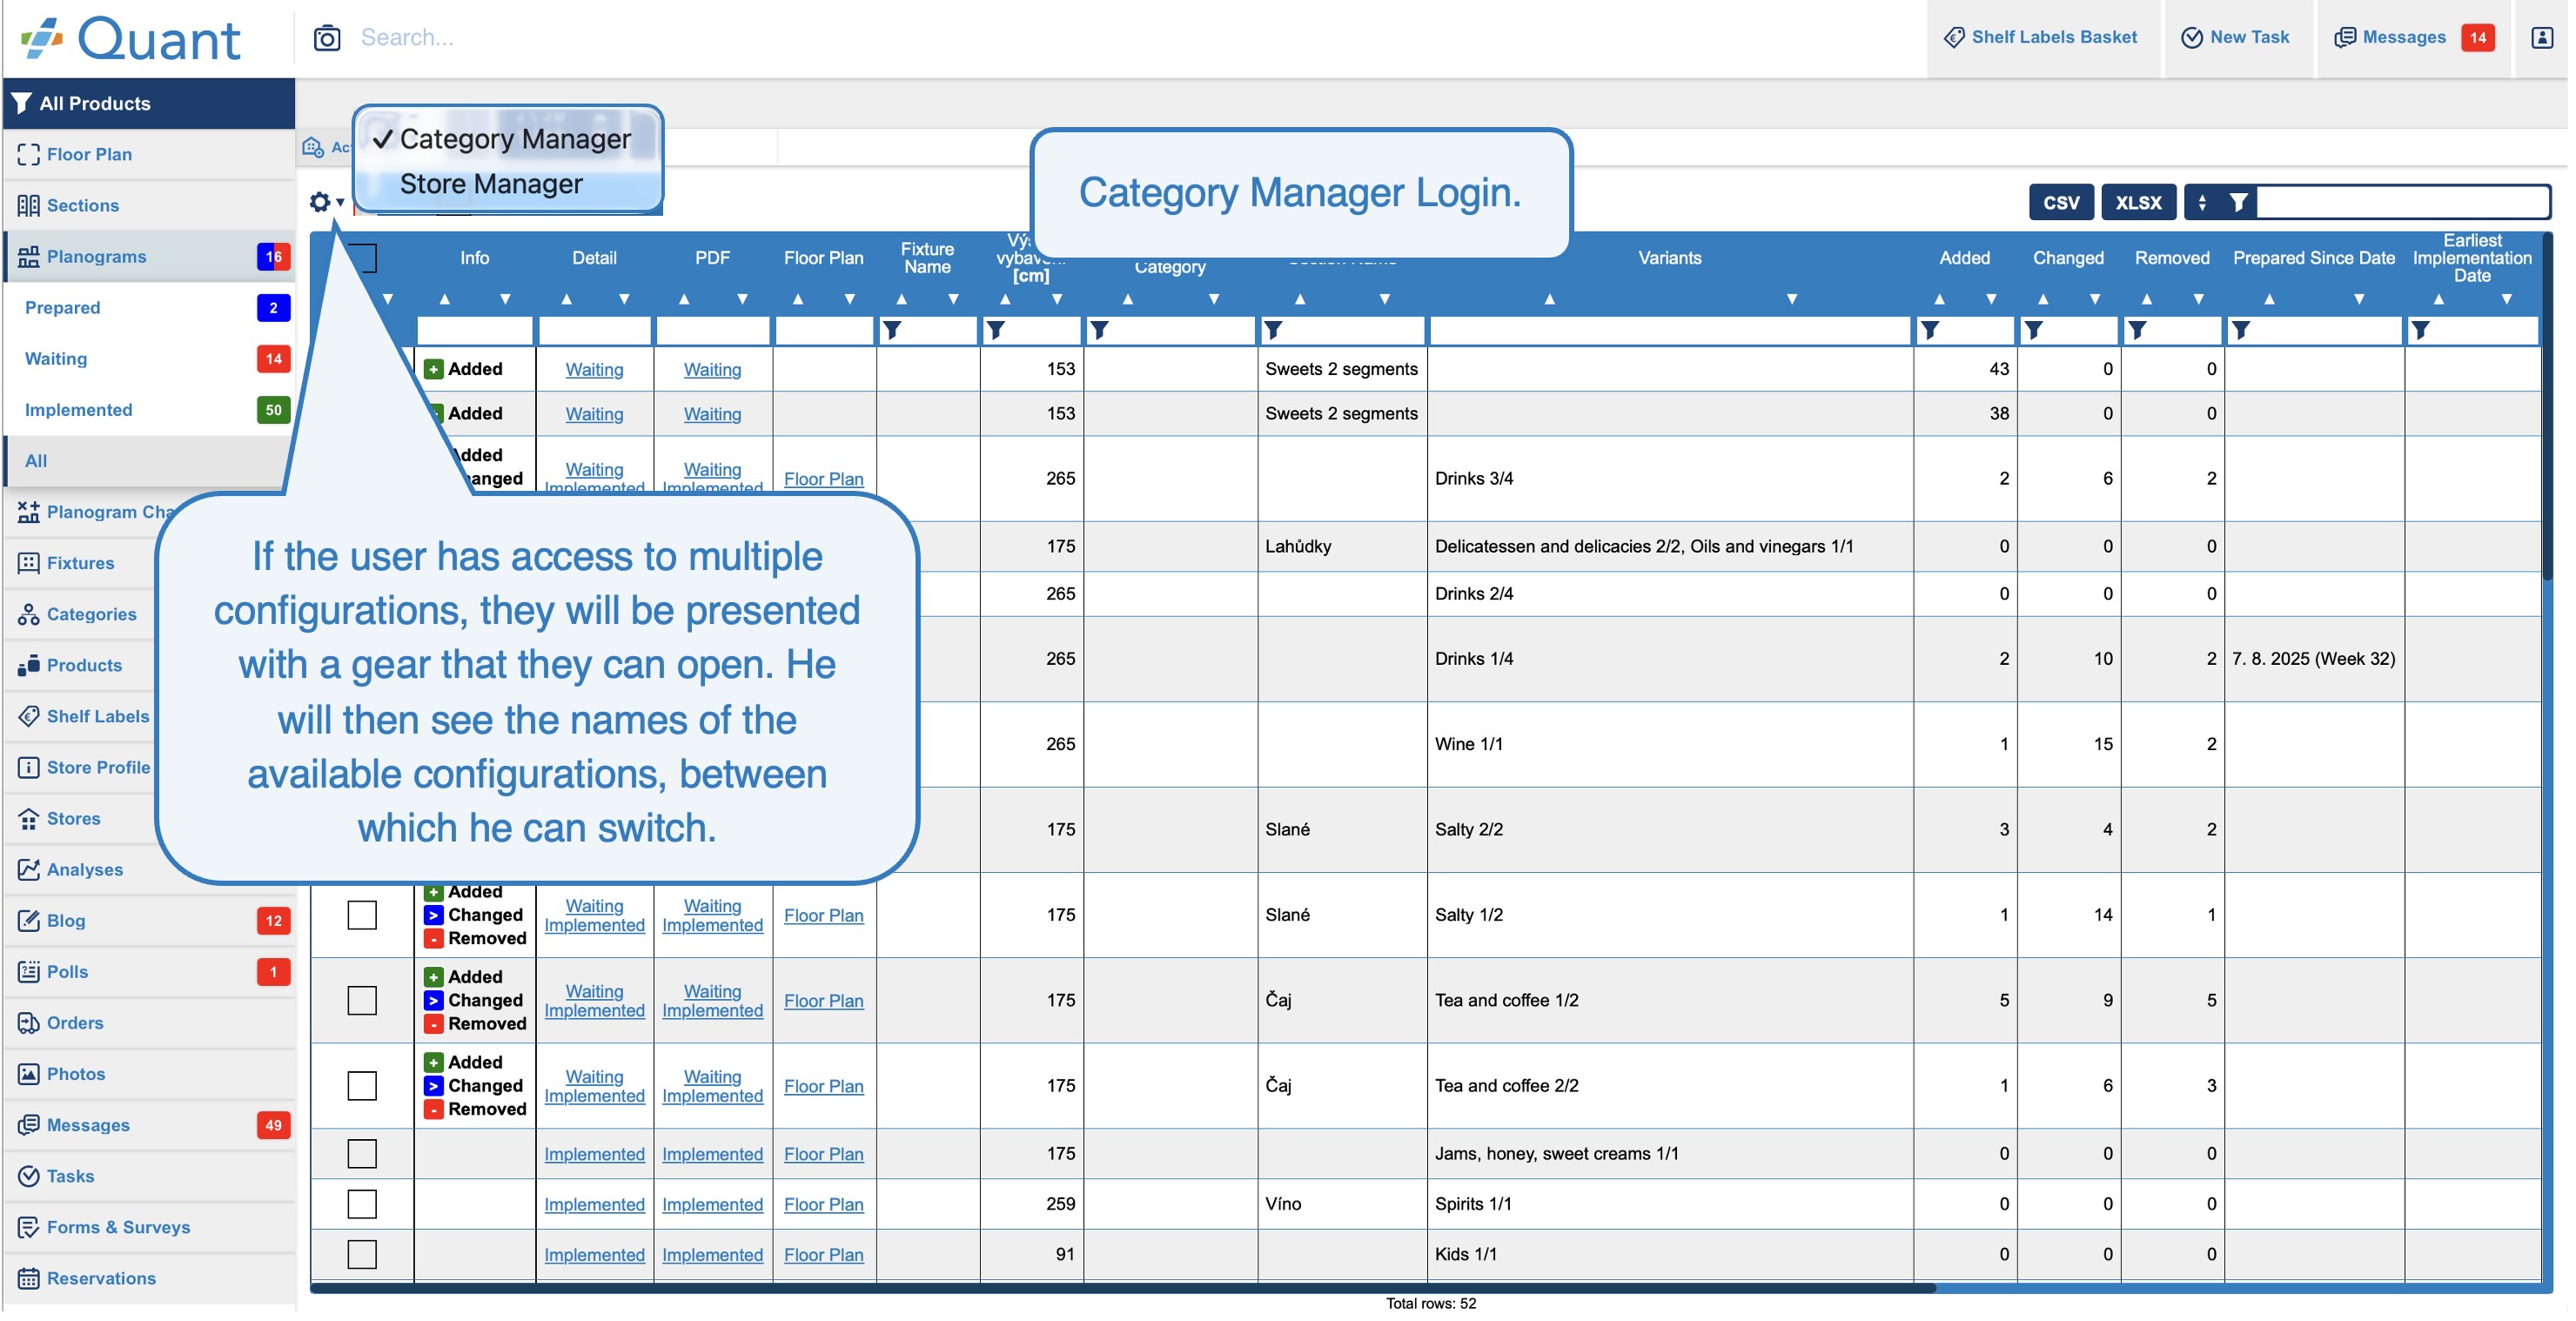Select the Spirits 1/1 row checkbox
2576x1321 pixels.
(362, 1204)
